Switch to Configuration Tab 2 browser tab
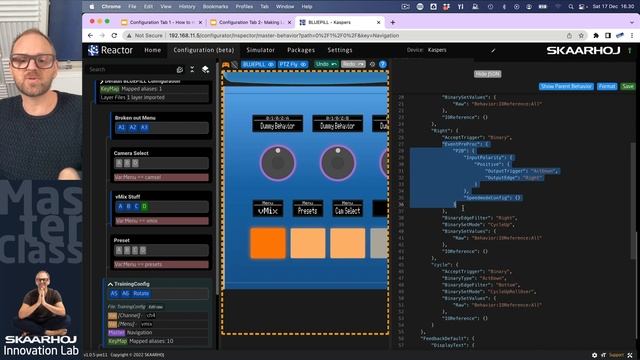This screenshot has height=360, width=640. tap(251, 22)
